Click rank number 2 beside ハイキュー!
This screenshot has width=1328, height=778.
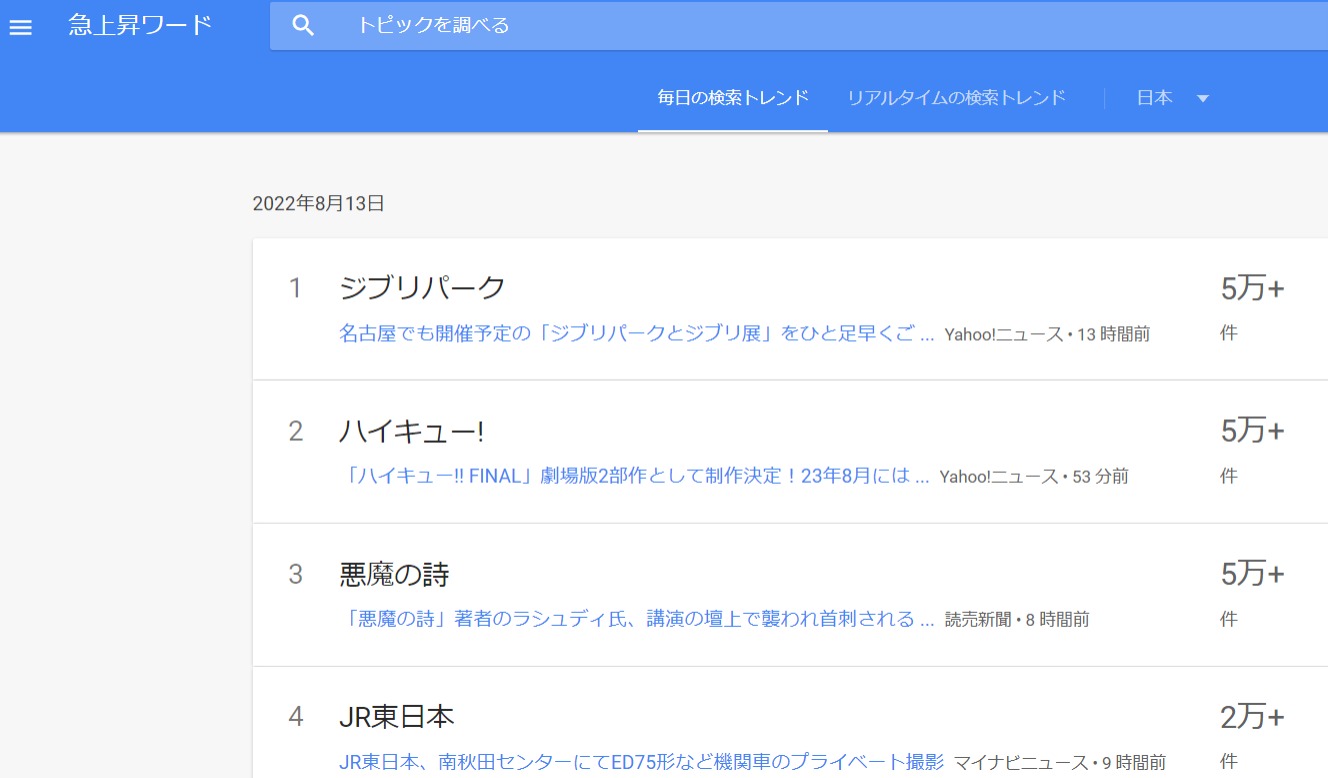[x=295, y=432]
